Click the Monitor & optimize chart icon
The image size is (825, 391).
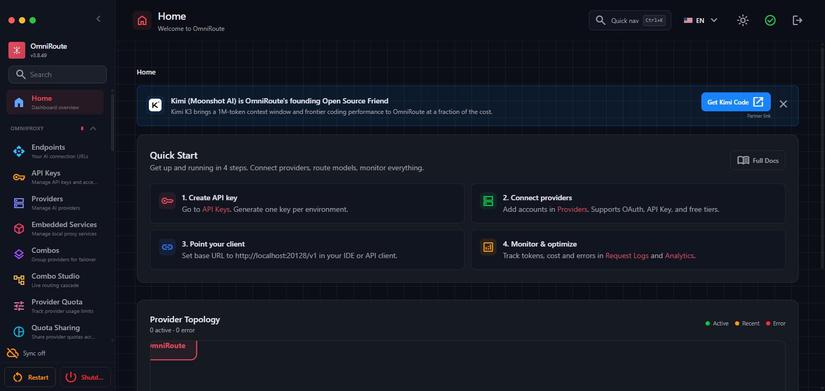point(488,247)
